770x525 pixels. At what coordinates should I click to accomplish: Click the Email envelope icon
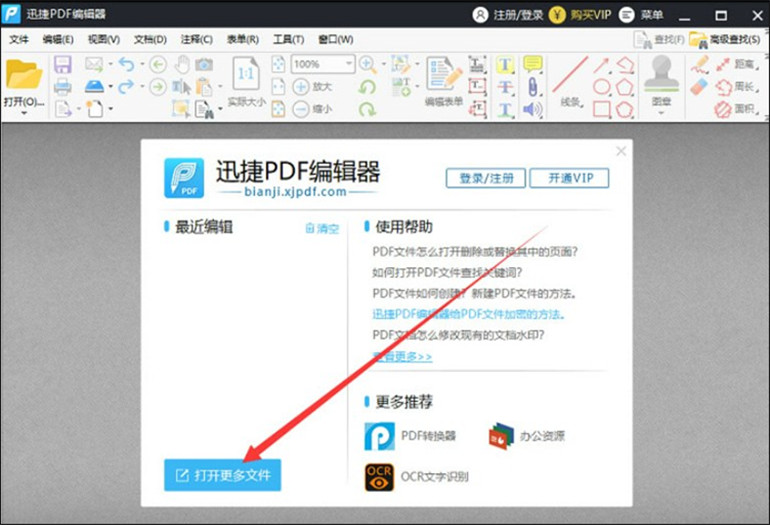pos(94,64)
